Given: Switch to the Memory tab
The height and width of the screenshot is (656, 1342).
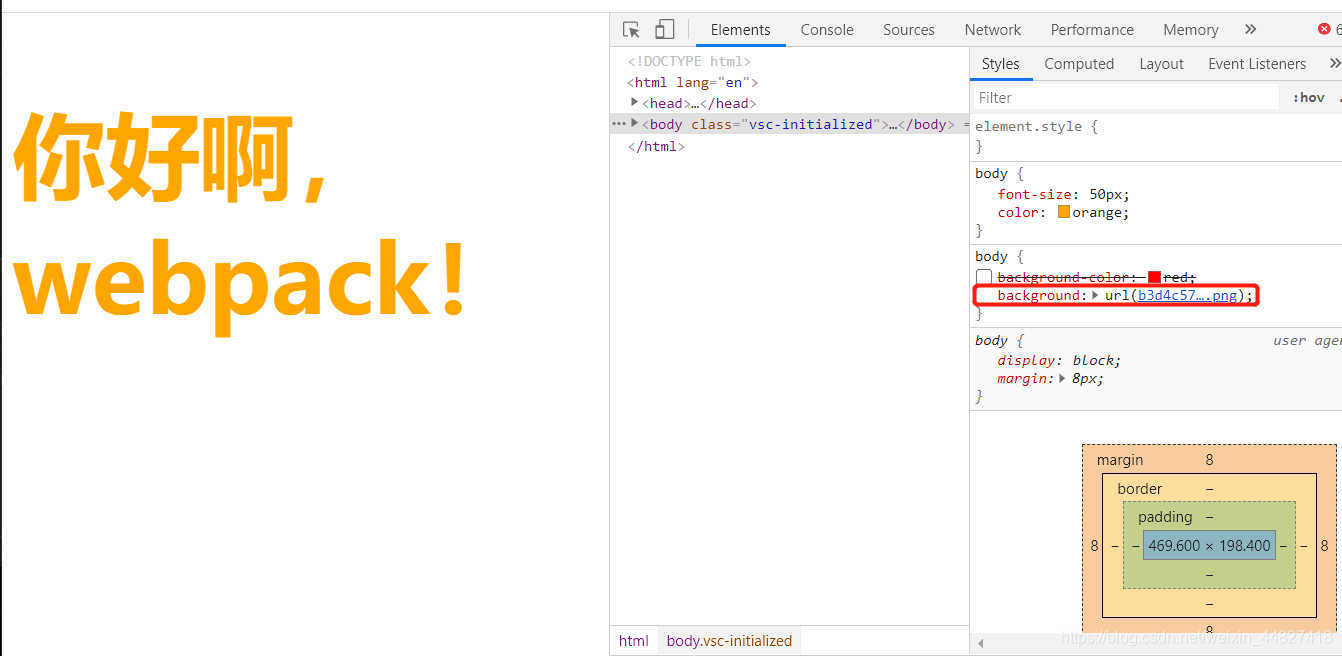Looking at the screenshot, I should click(x=1191, y=30).
